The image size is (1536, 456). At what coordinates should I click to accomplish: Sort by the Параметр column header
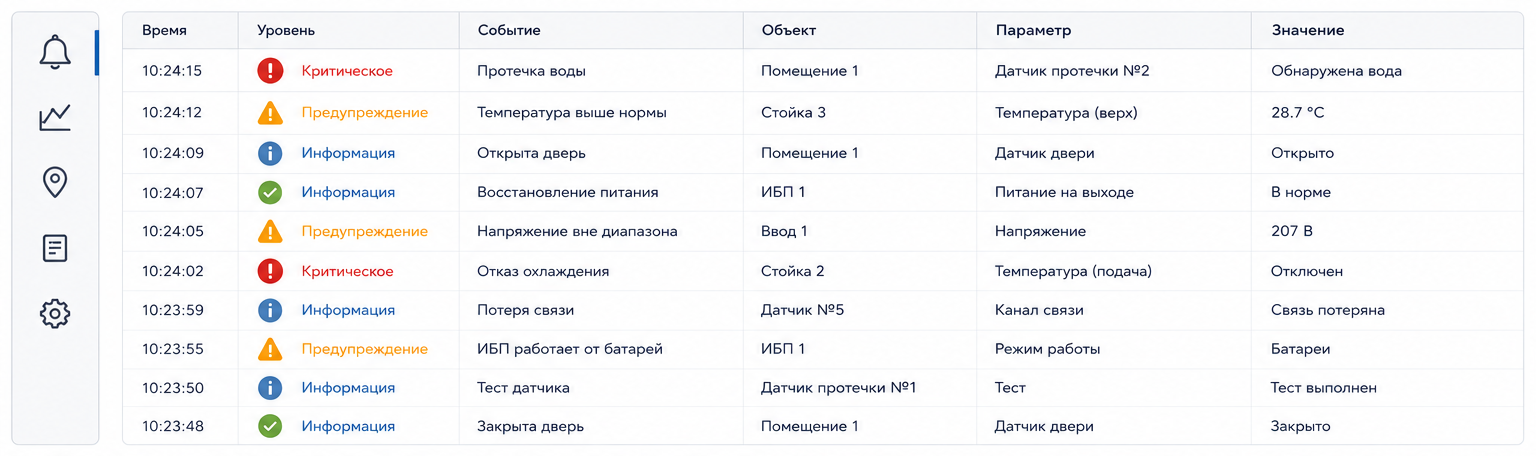[x=1033, y=31]
